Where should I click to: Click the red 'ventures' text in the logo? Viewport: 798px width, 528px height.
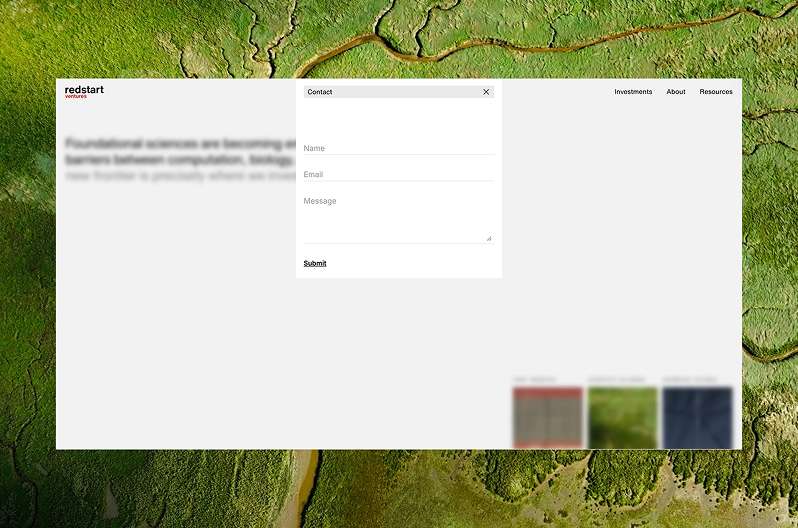[x=76, y=97]
